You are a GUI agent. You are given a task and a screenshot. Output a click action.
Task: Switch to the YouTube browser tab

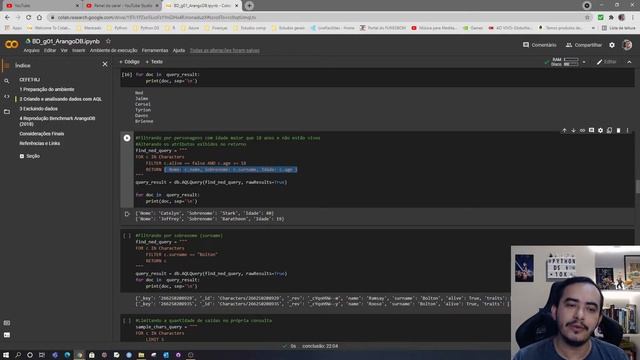41,6
